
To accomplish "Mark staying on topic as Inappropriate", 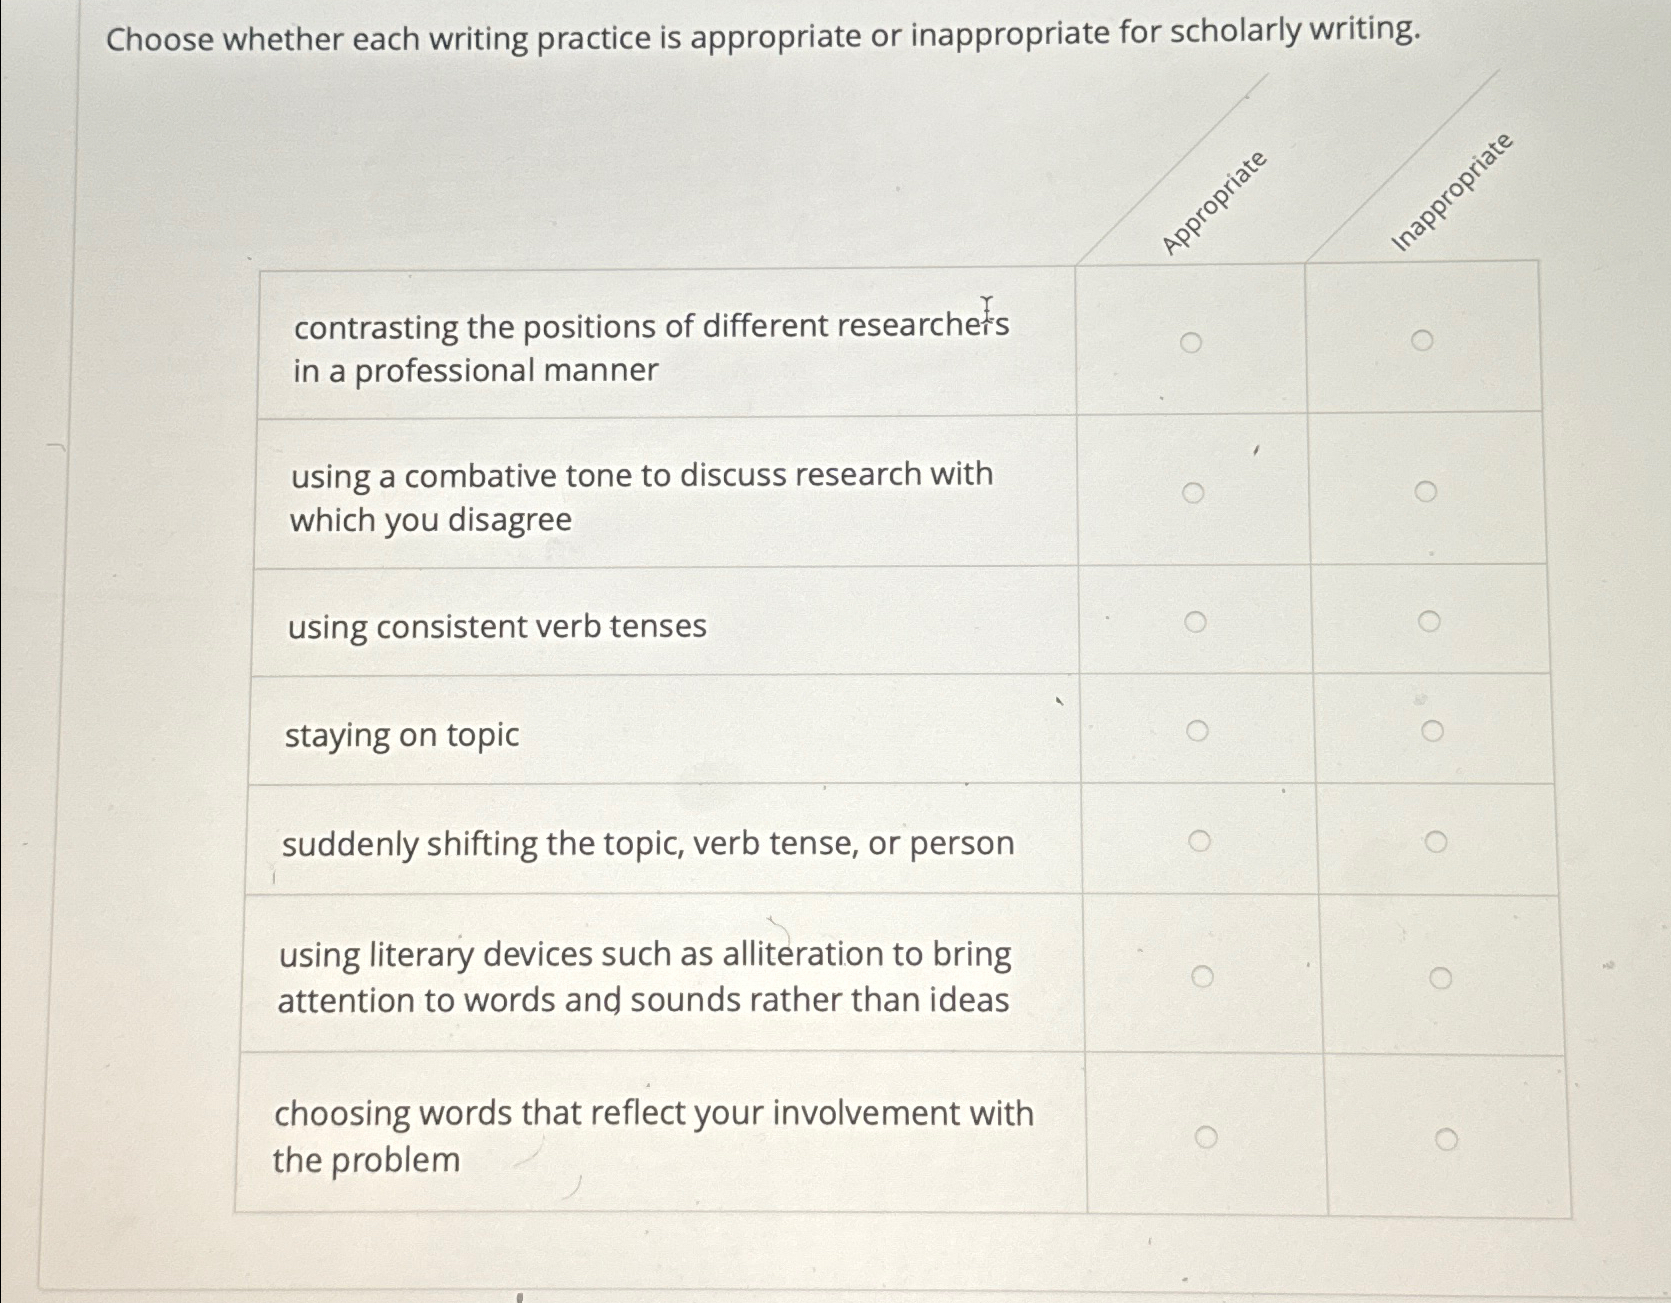I will click(x=1432, y=732).
